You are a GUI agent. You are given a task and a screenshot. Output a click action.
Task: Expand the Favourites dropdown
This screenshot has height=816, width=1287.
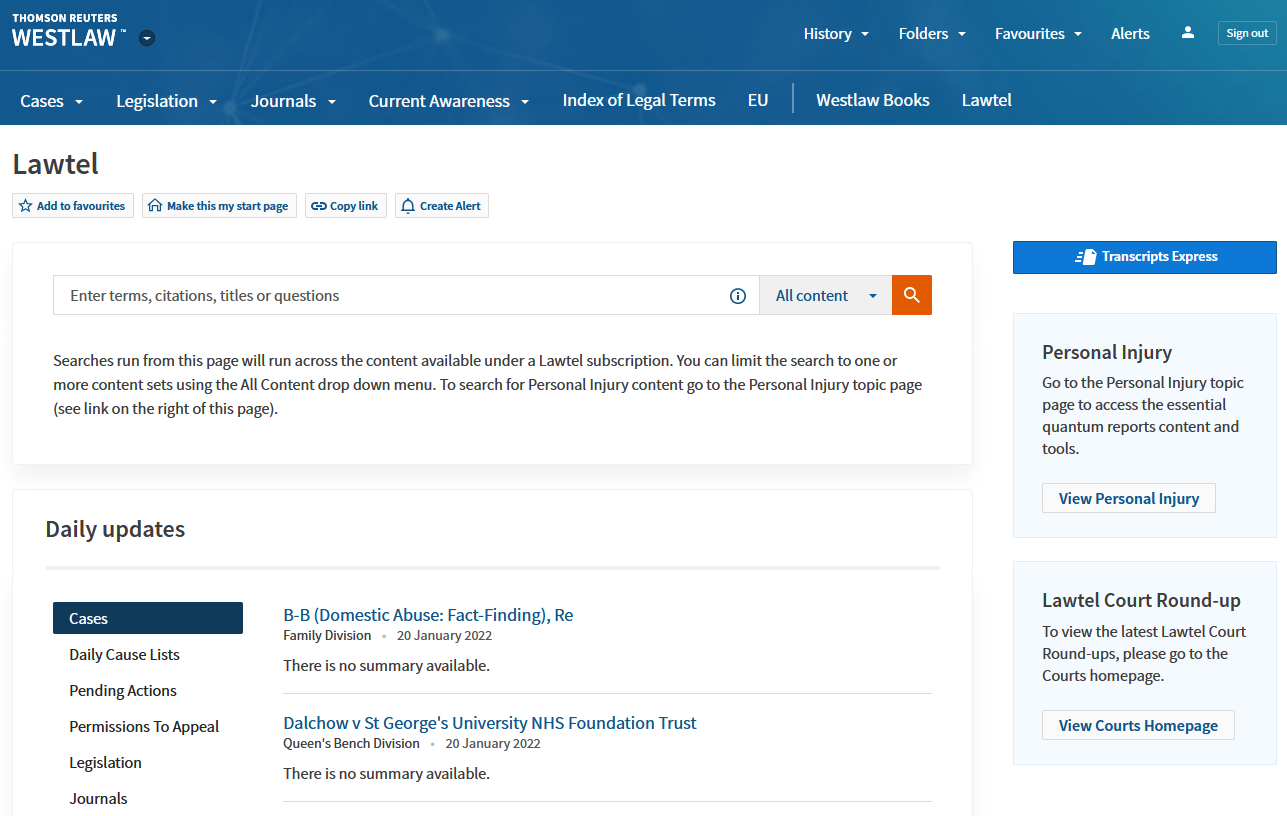coord(1037,33)
